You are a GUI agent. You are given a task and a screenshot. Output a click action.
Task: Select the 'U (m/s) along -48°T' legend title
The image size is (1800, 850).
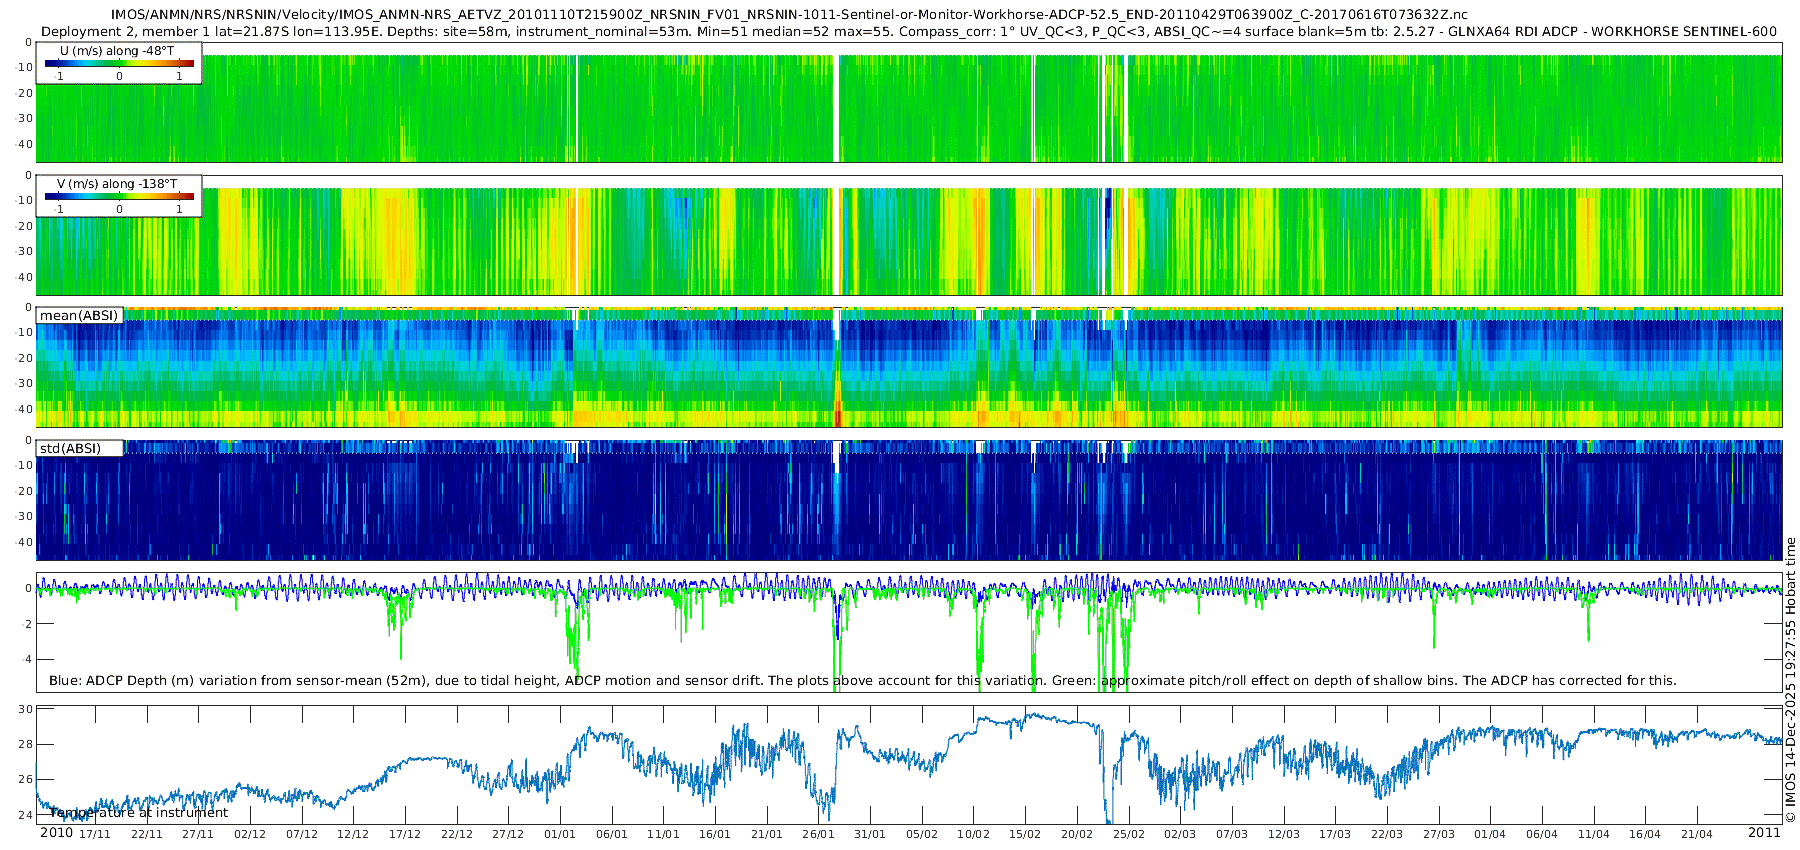click(x=117, y=50)
